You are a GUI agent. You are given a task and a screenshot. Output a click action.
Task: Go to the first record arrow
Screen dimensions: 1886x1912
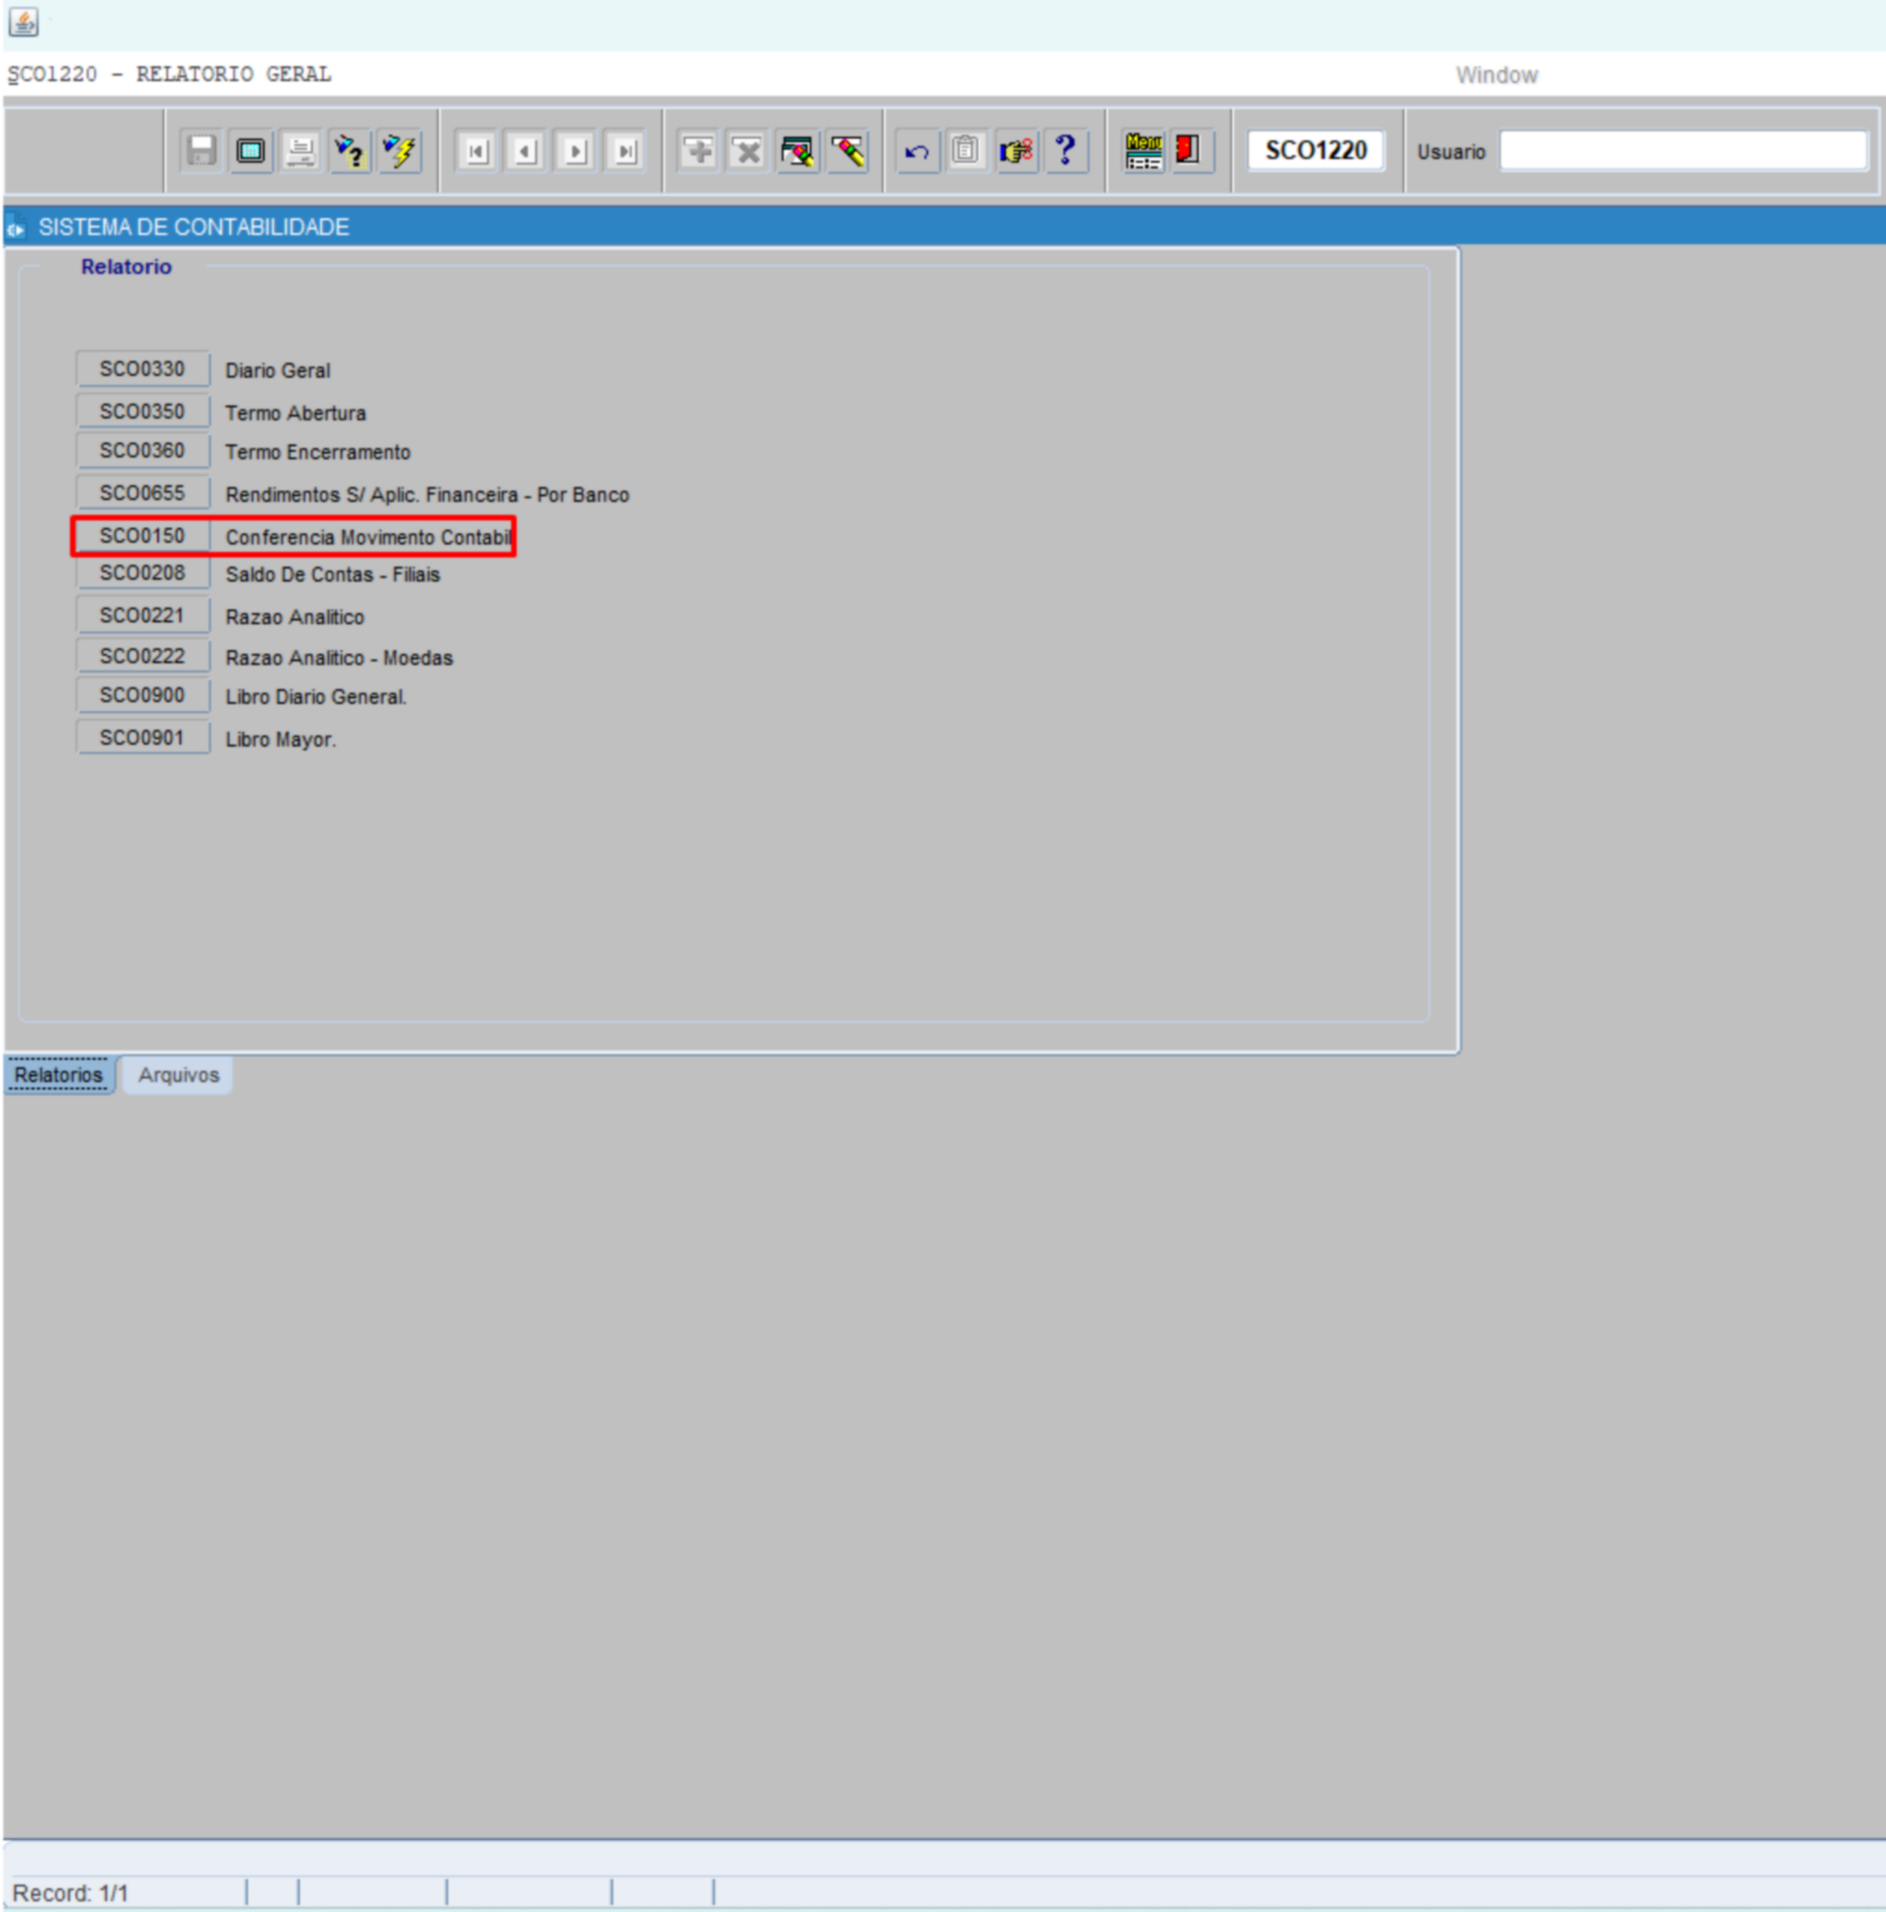coord(477,151)
